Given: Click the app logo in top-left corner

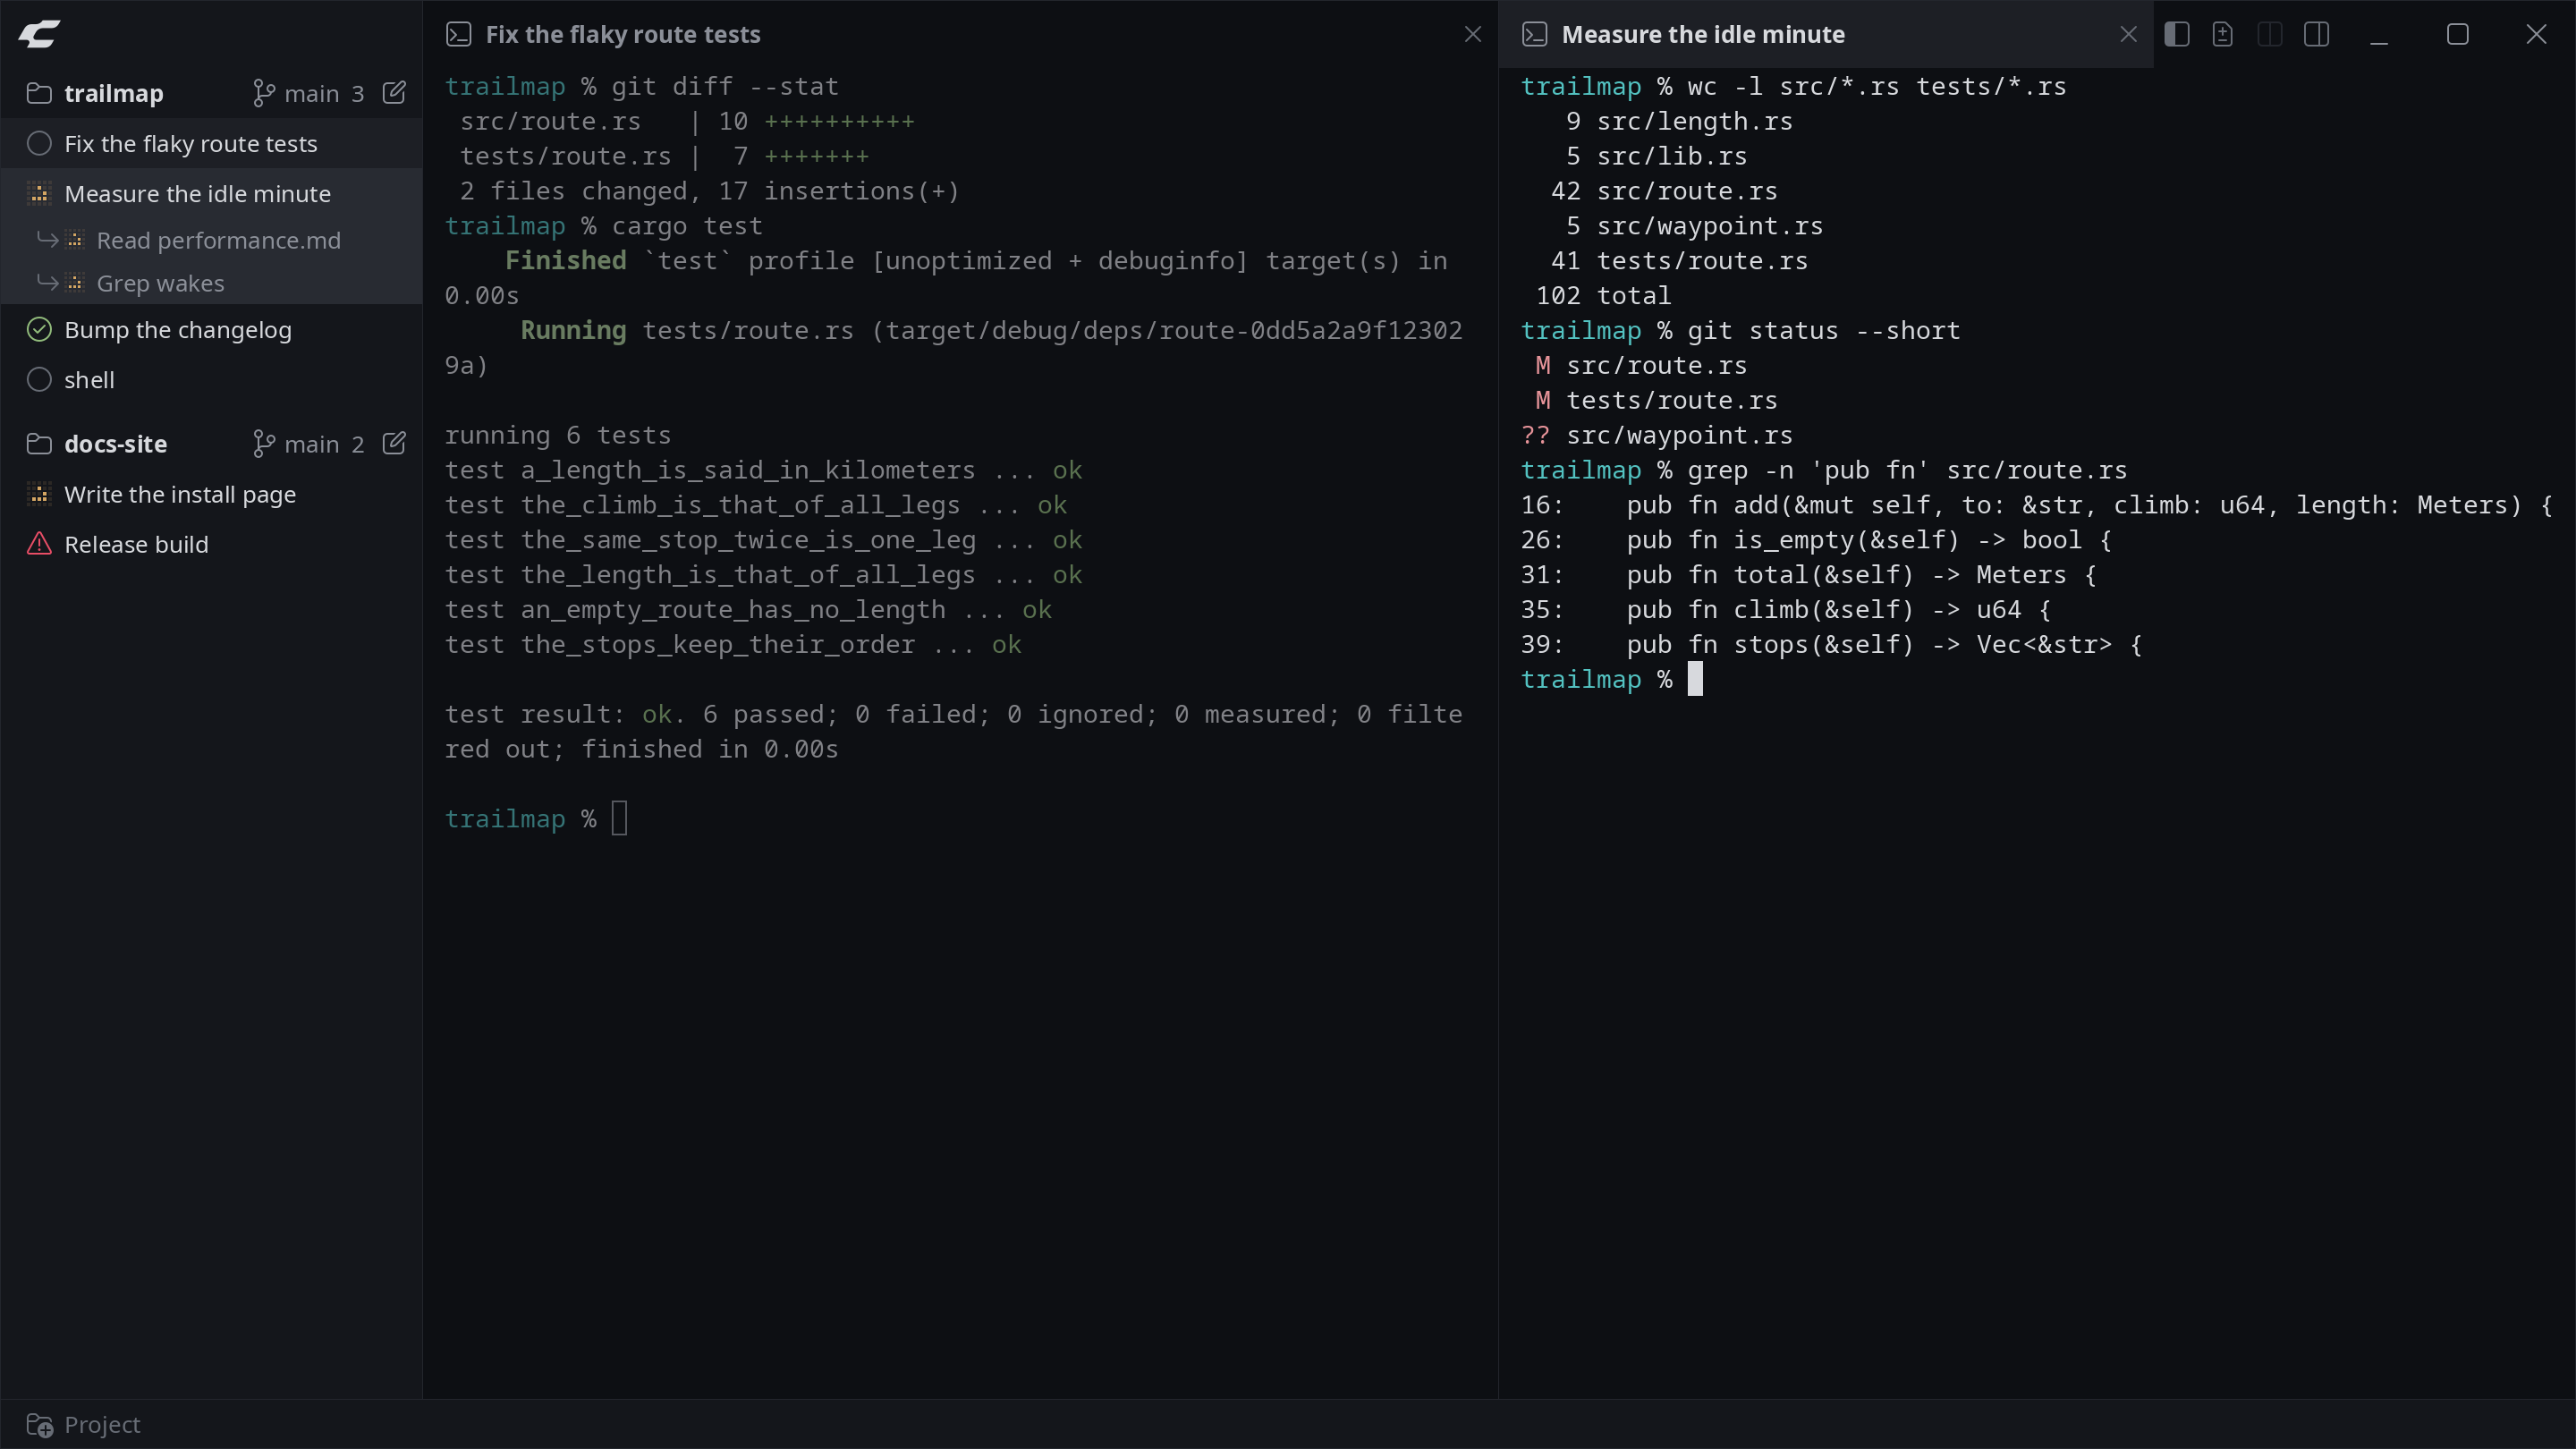Looking at the screenshot, I should pyautogui.click(x=39, y=34).
